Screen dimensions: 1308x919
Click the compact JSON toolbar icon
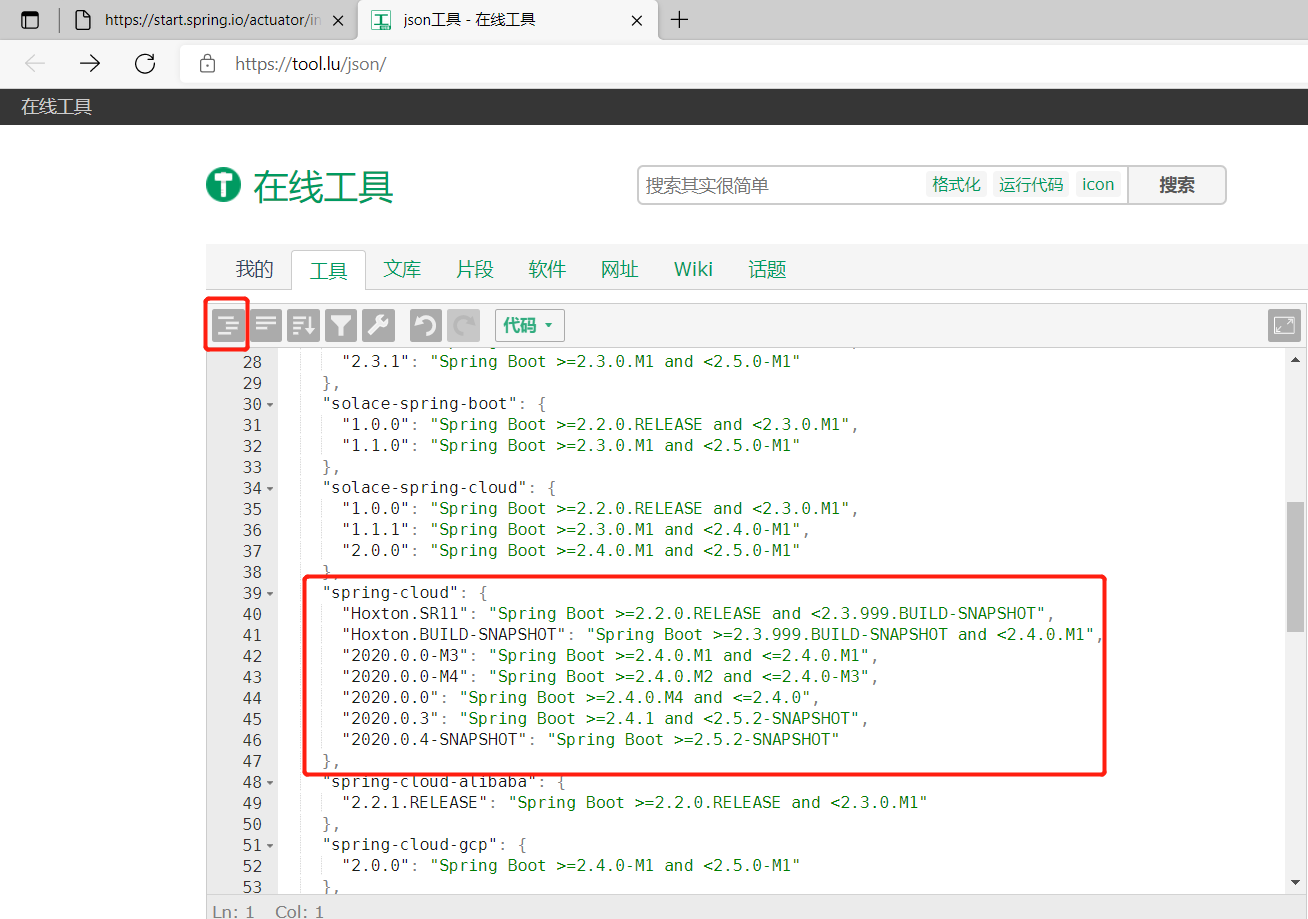266,325
